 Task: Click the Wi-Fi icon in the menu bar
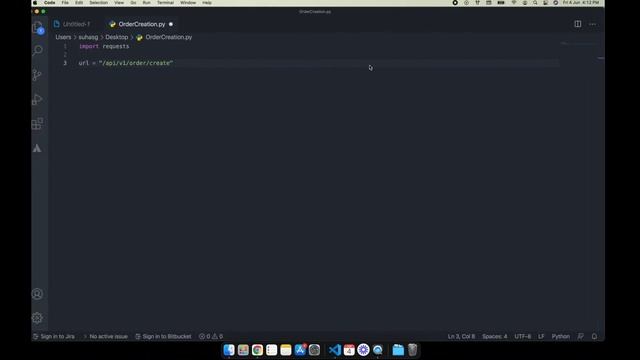514,3
